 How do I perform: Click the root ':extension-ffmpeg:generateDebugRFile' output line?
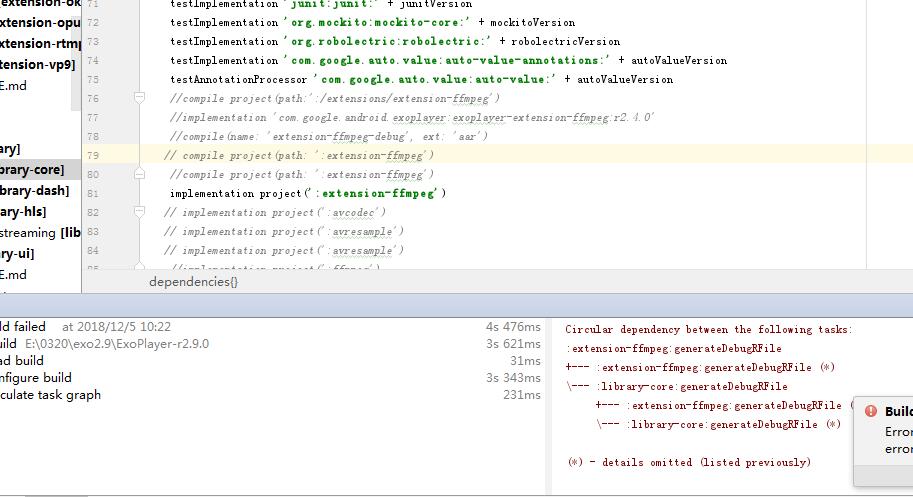674,349
